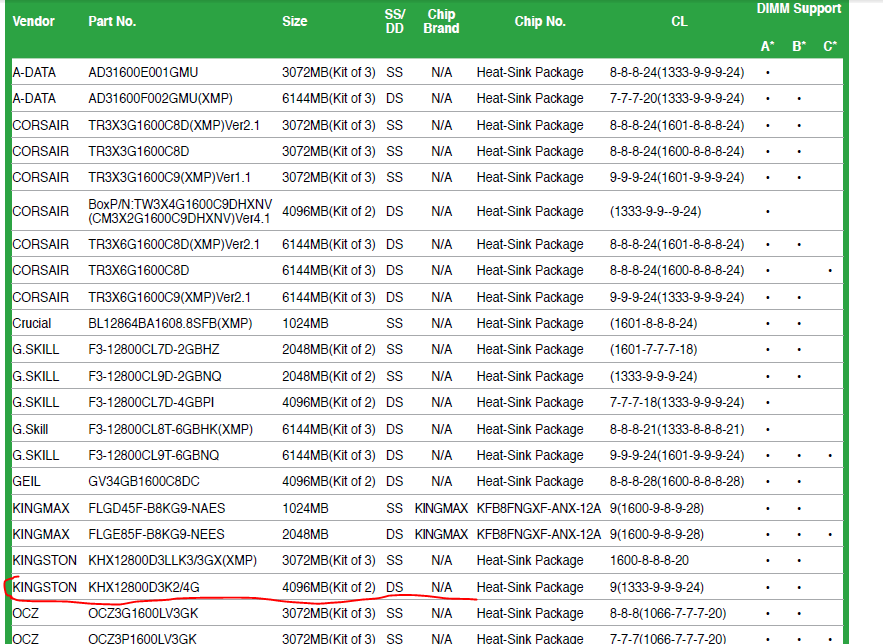
Task: Click the Vendor column header
Action: (x=33, y=21)
